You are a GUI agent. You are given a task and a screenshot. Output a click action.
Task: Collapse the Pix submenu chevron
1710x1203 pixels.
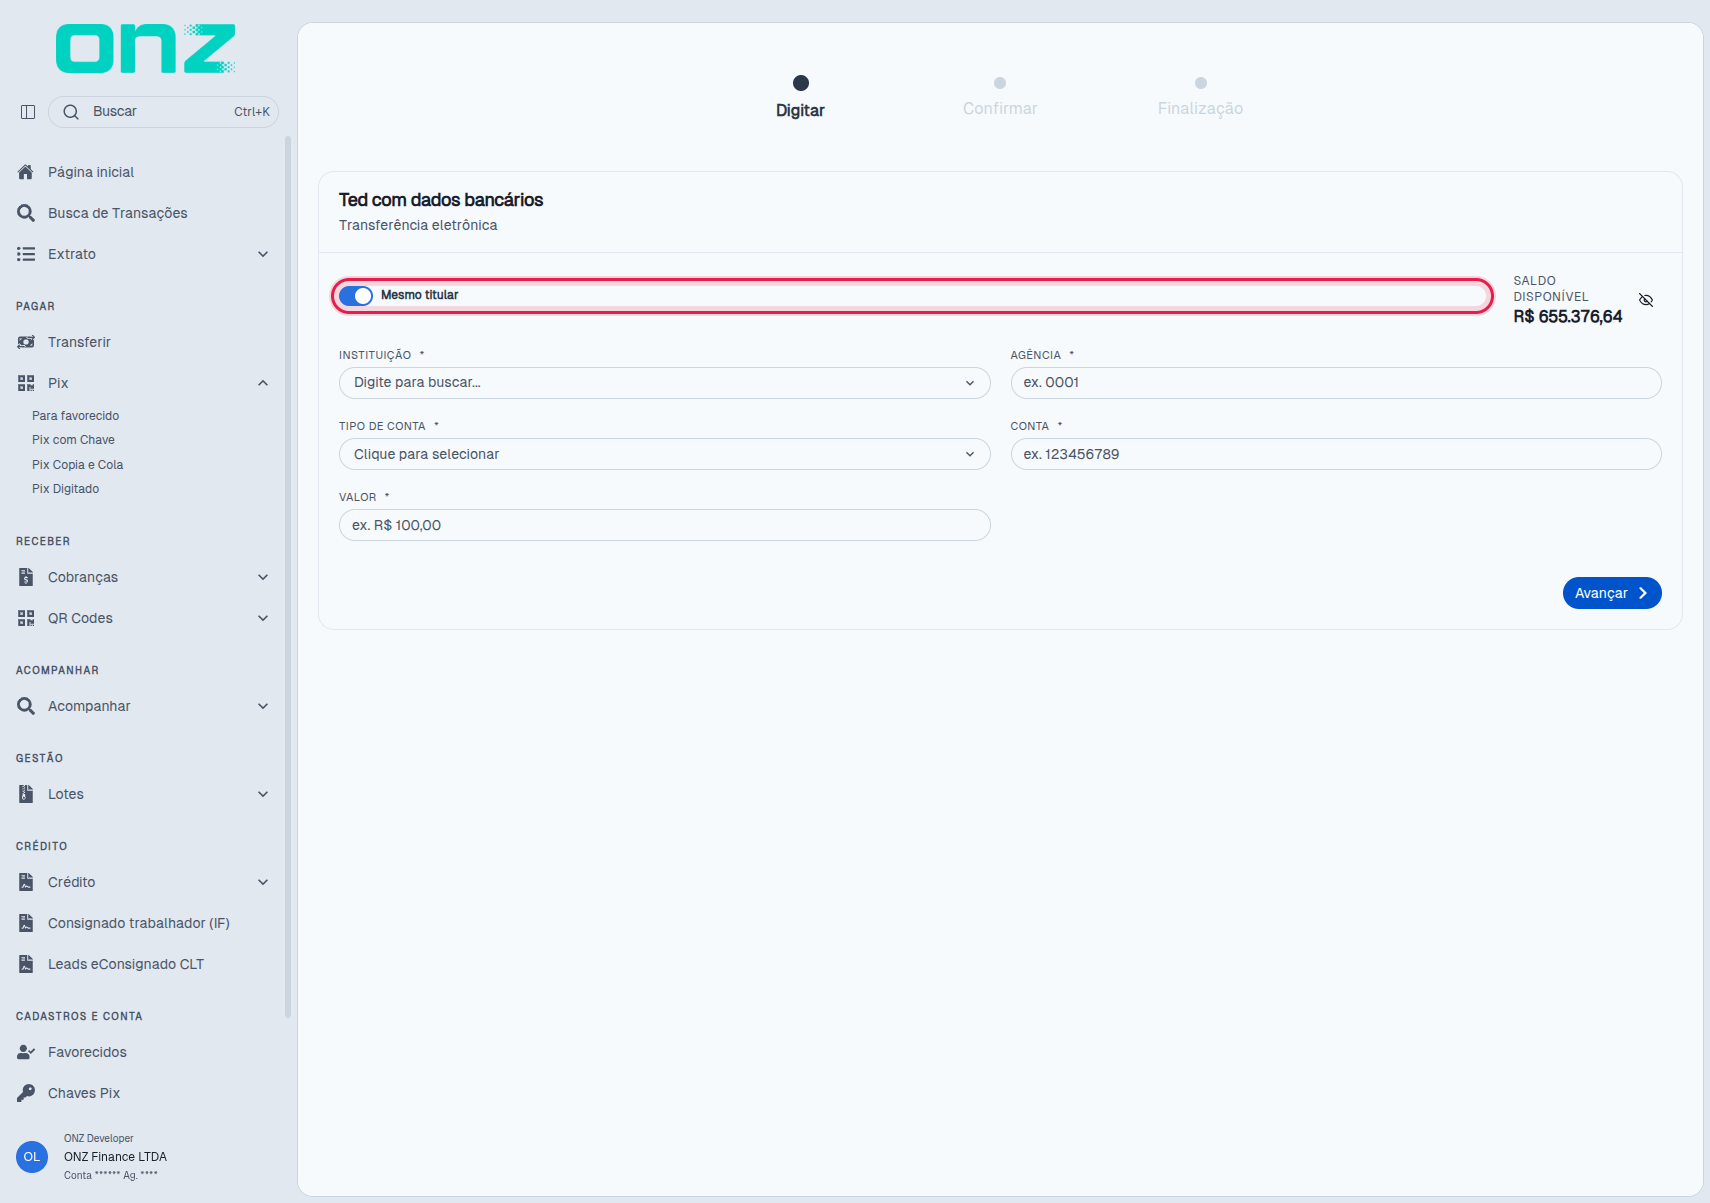coord(263,383)
